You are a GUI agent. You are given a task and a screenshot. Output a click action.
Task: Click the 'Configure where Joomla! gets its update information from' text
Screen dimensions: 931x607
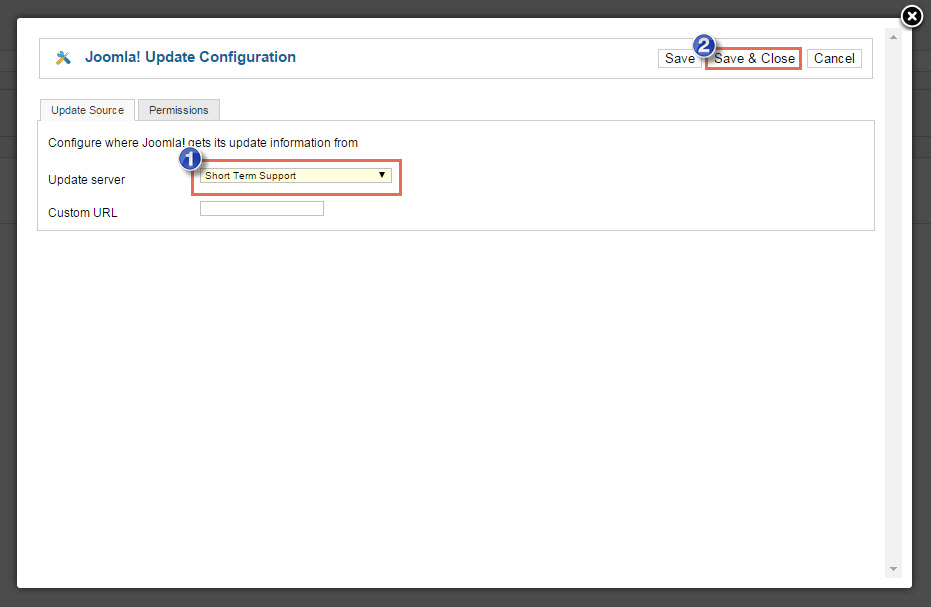tap(203, 143)
